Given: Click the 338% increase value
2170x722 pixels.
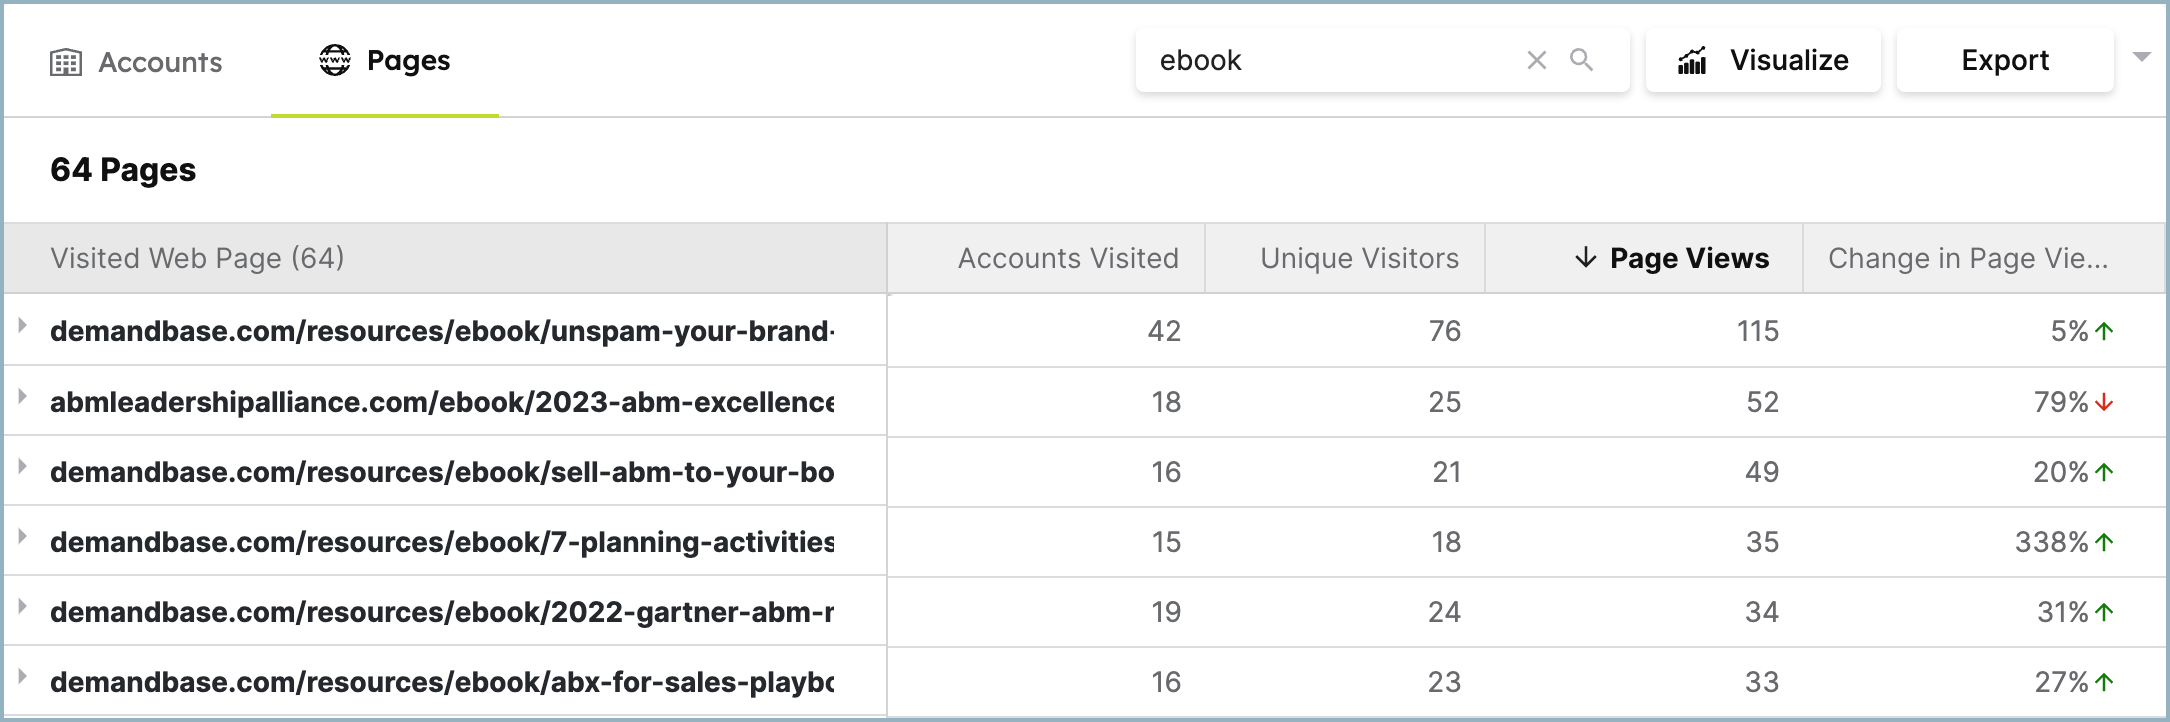Looking at the screenshot, I should coord(2051,542).
